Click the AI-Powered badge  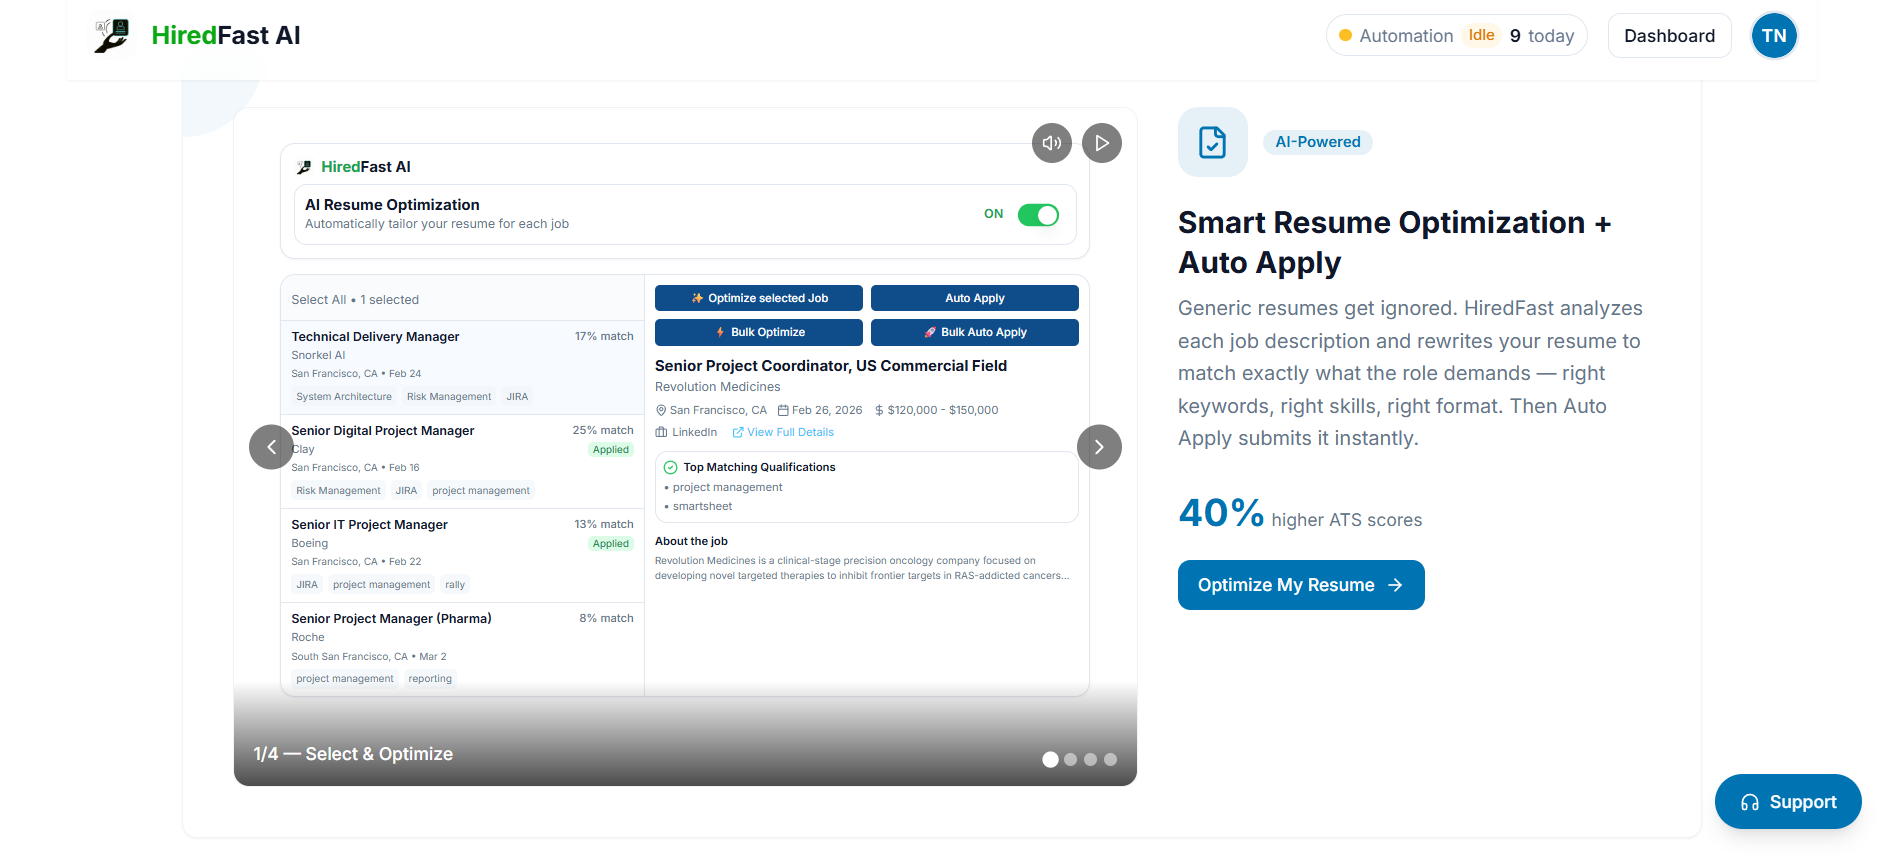click(1318, 142)
